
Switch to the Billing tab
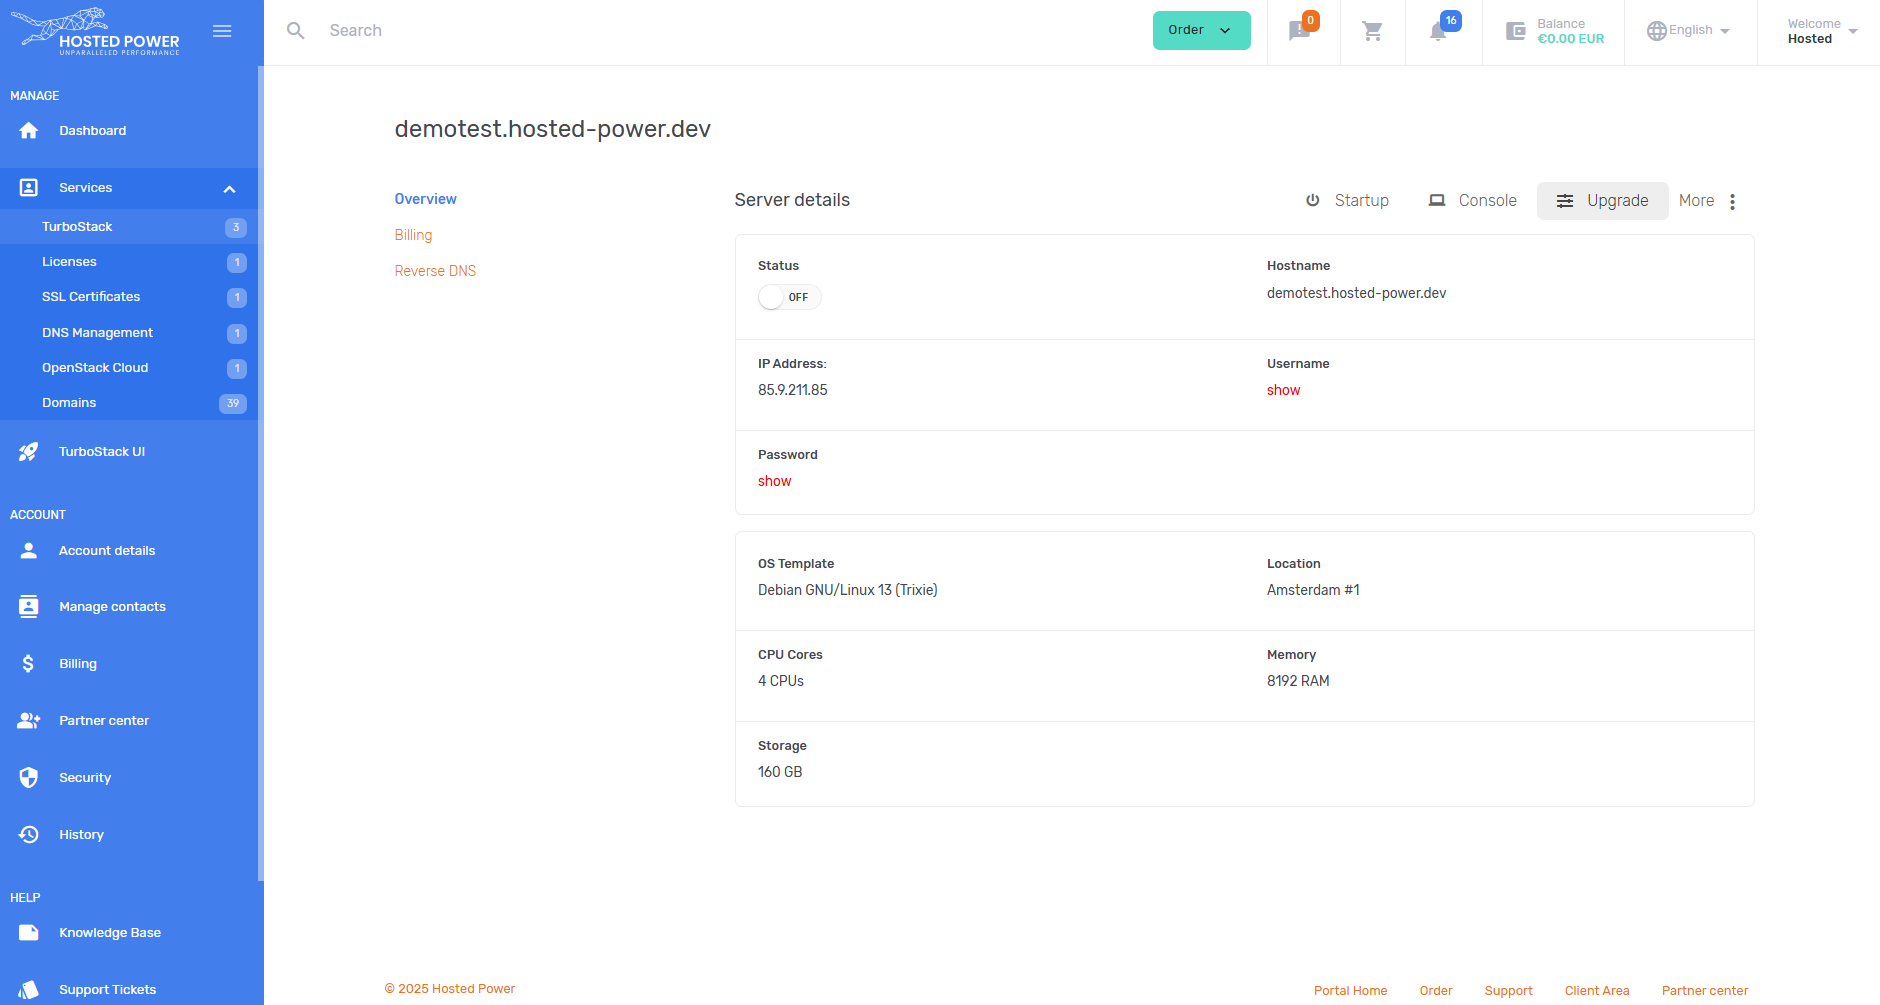413,235
